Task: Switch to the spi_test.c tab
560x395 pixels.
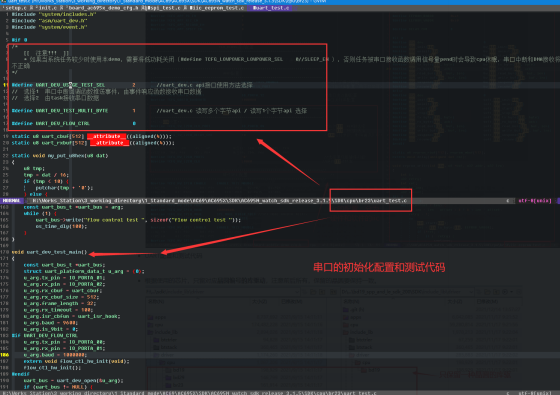Action: tap(164, 8)
